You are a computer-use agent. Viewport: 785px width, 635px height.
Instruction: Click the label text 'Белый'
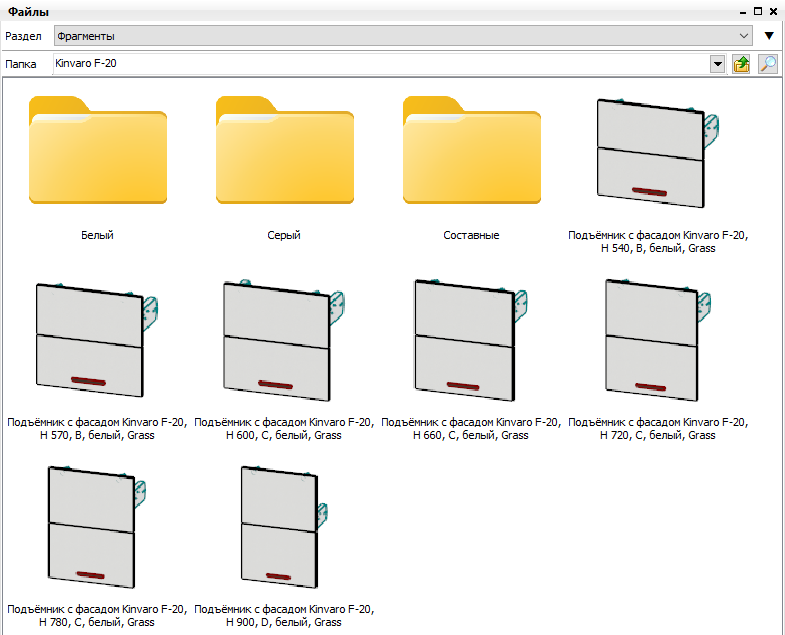(98, 235)
